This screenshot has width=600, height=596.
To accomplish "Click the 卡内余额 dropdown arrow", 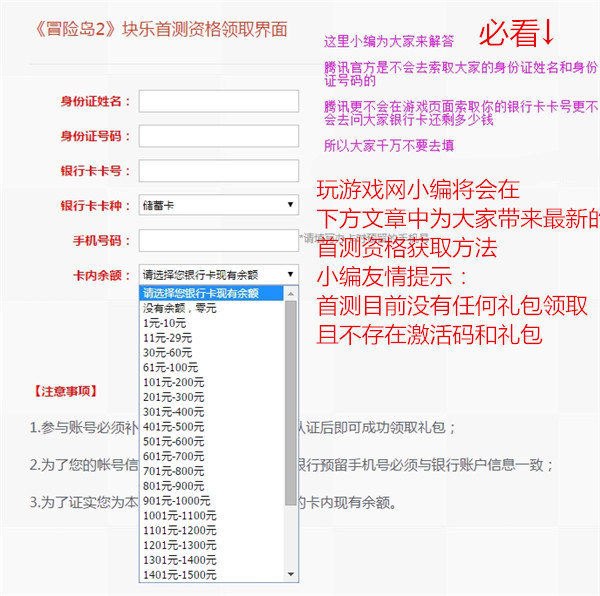I will tap(290, 274).
